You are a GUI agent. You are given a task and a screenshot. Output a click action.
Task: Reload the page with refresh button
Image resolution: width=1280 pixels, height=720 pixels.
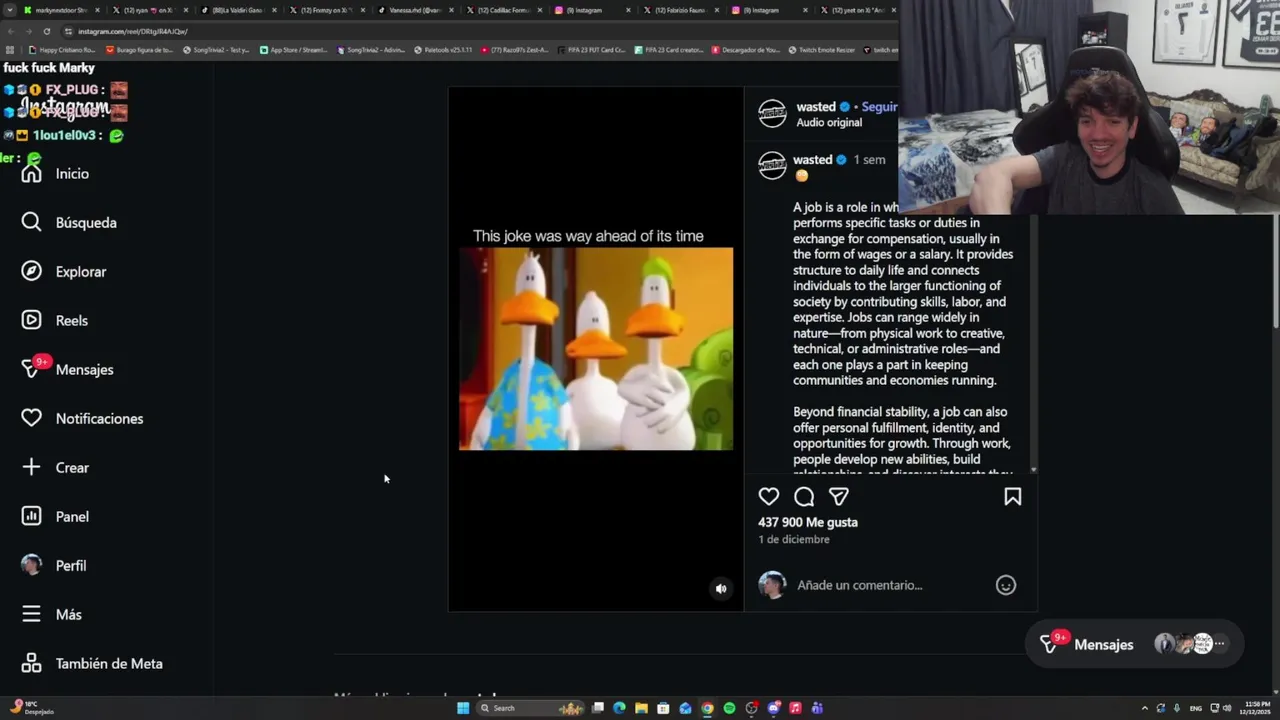(46, 31)
